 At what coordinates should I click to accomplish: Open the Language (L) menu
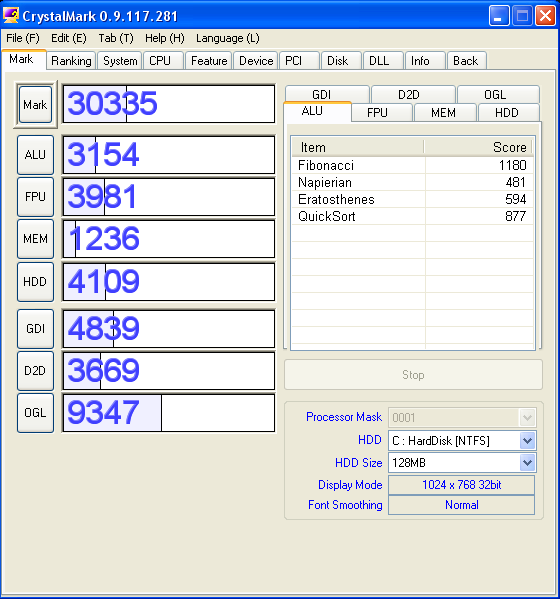pos(228,38)
